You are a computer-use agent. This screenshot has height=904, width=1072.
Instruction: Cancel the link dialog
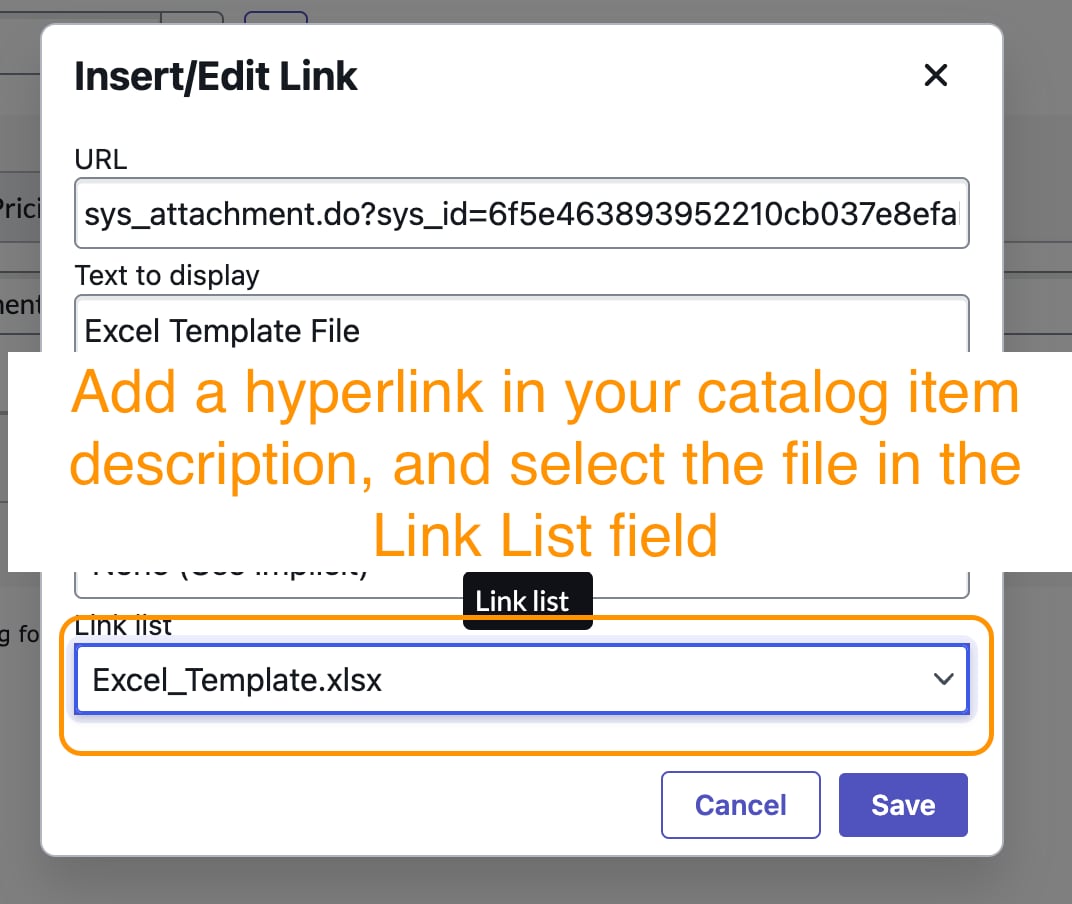coord(740,805)
